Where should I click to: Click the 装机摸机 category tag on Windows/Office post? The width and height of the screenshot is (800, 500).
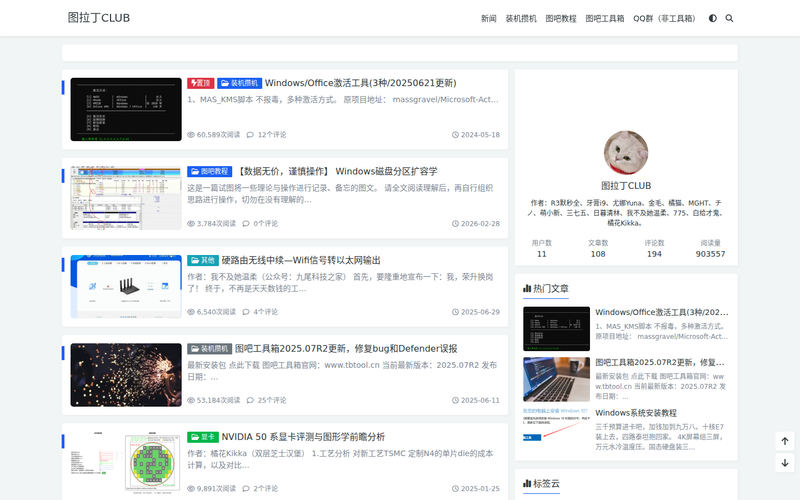[240, 83]
